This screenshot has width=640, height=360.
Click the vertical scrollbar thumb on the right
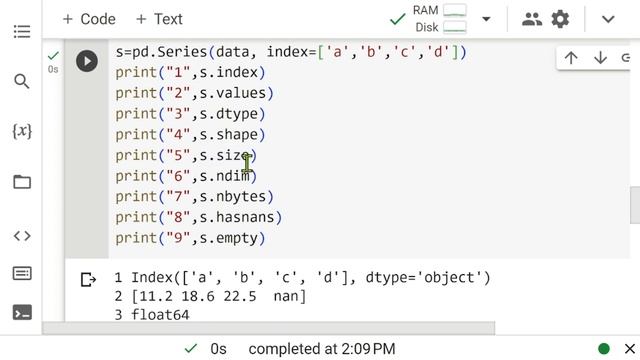635,205
